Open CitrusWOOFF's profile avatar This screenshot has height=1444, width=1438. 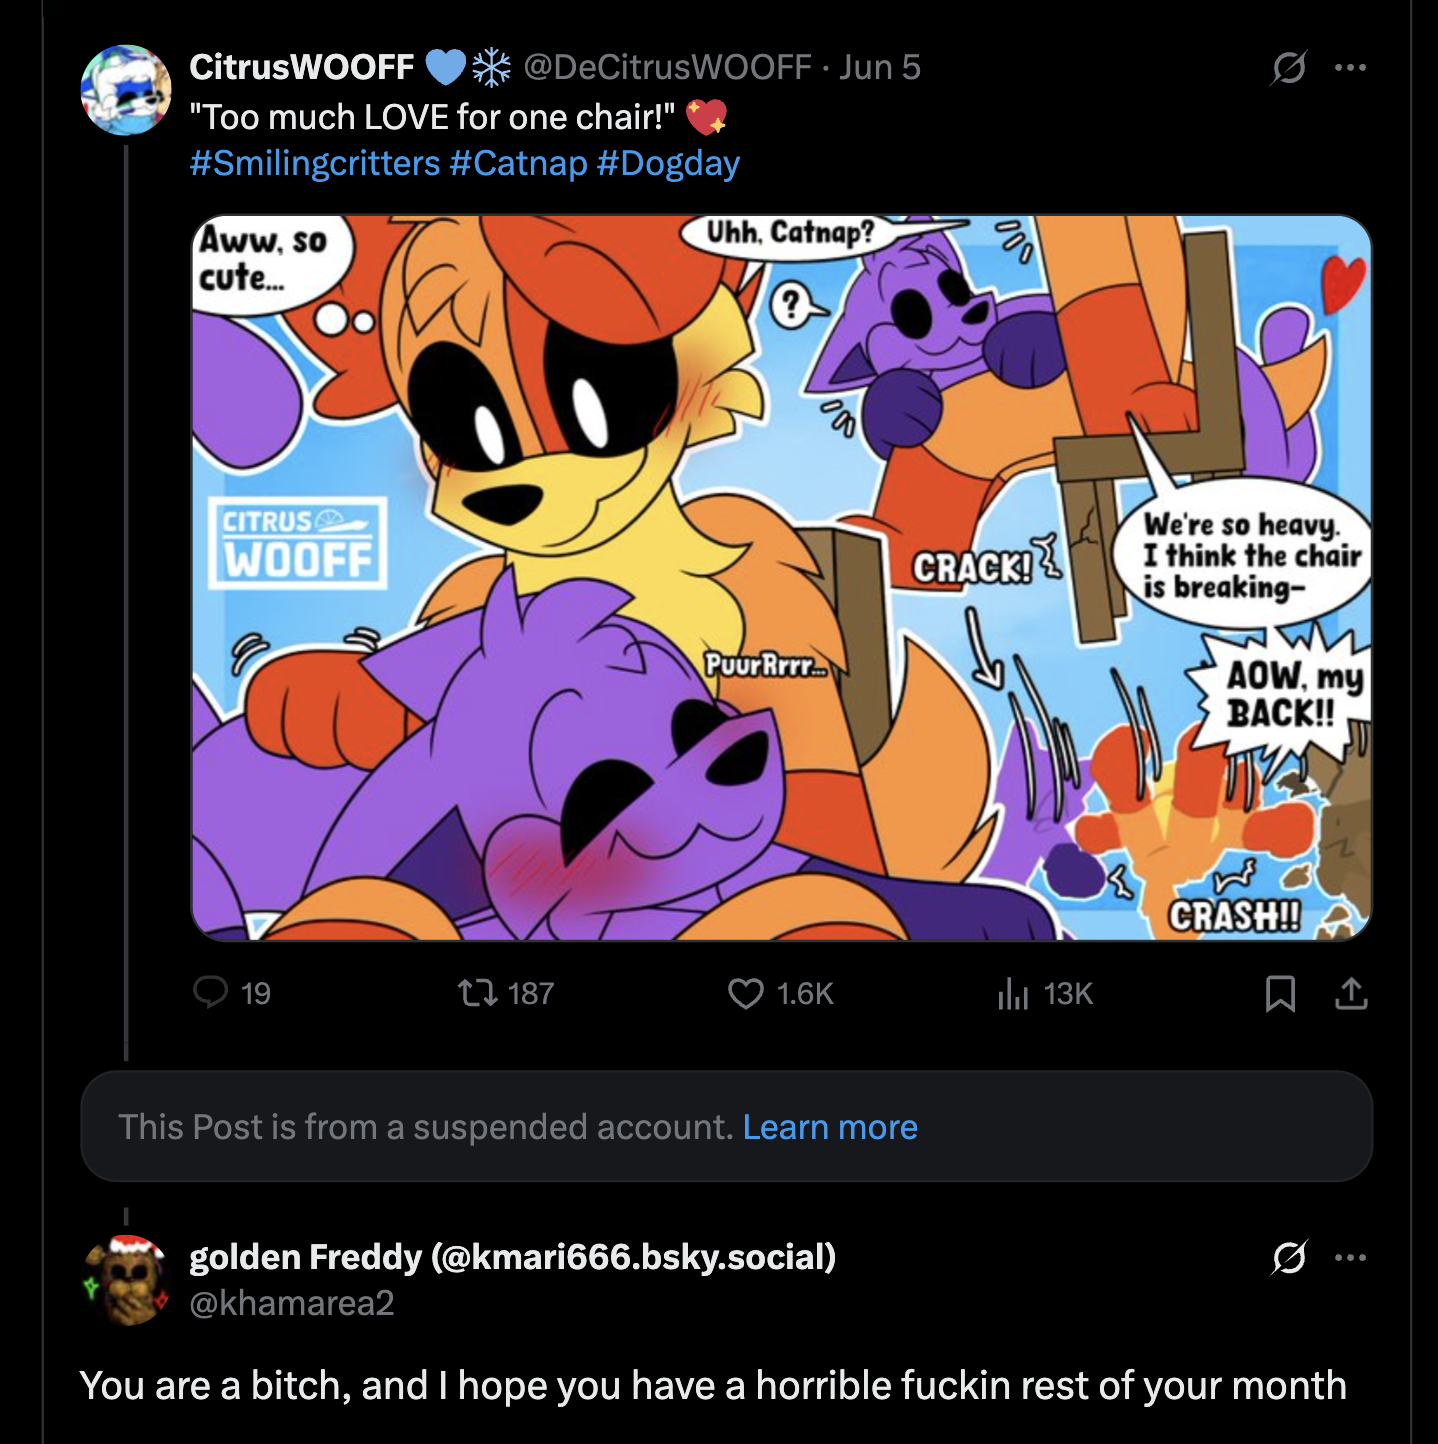point(126,90)
